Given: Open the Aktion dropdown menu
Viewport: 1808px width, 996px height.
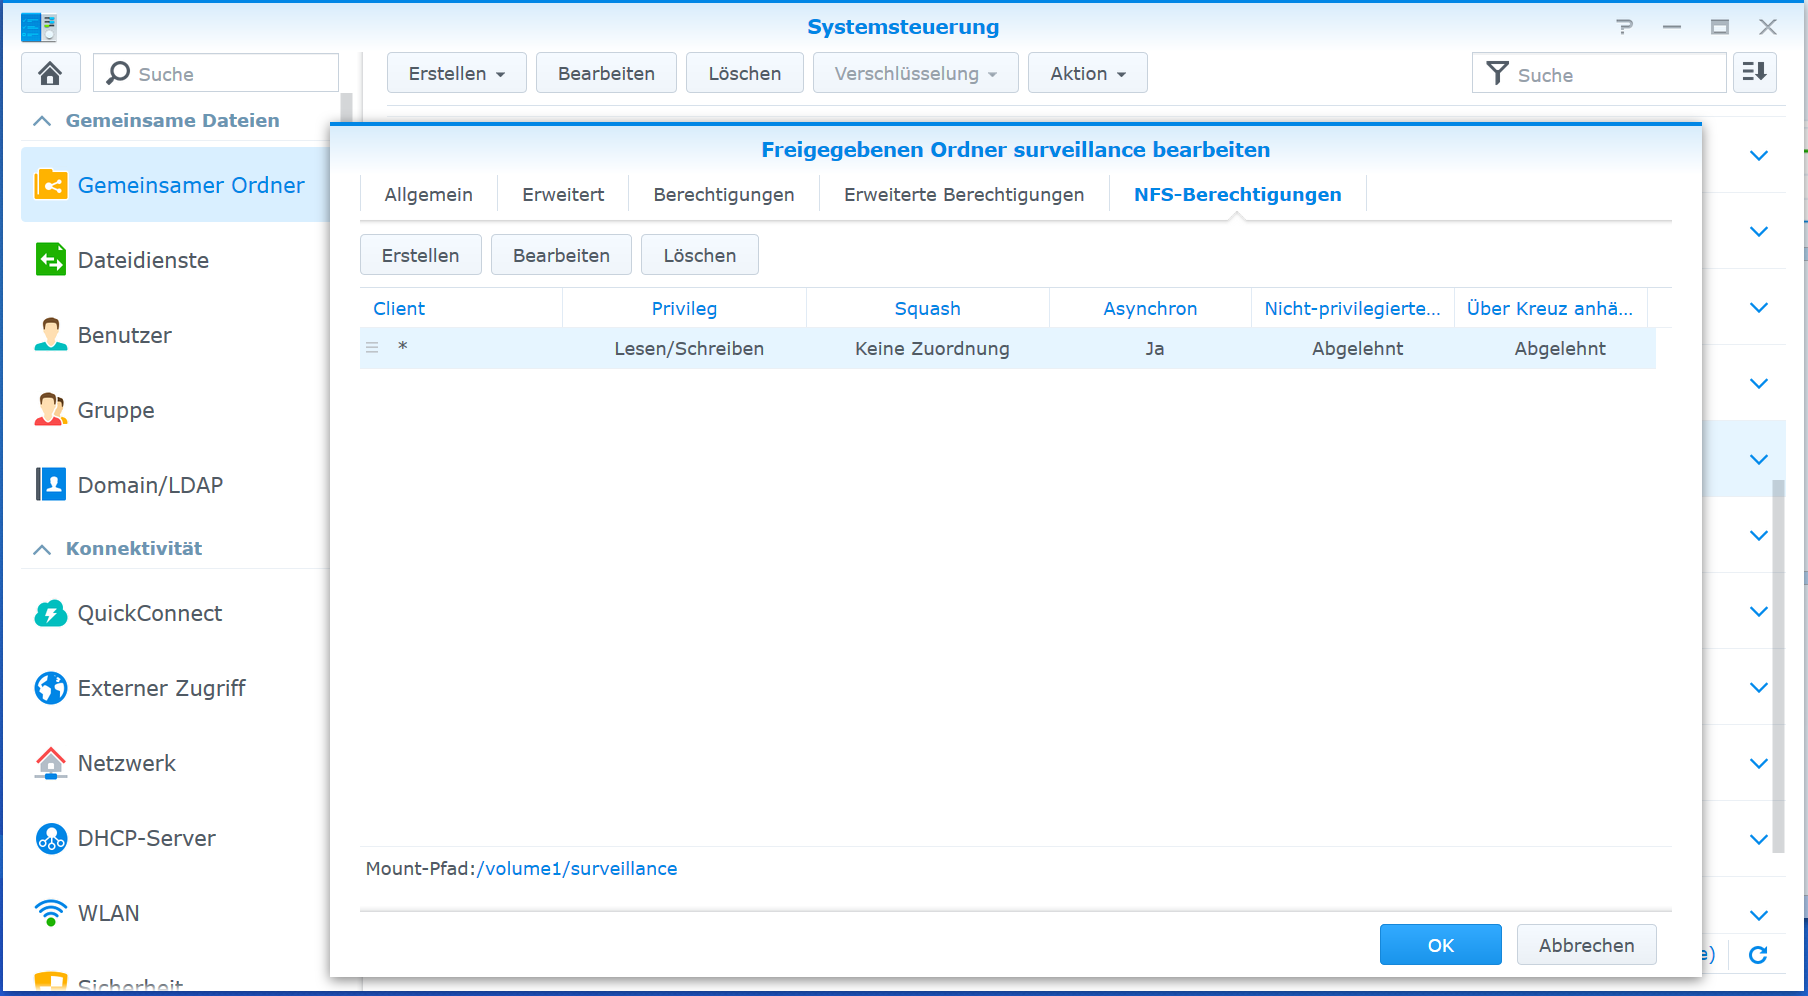Looking at the screenshot, I should tap(1087, 73).
